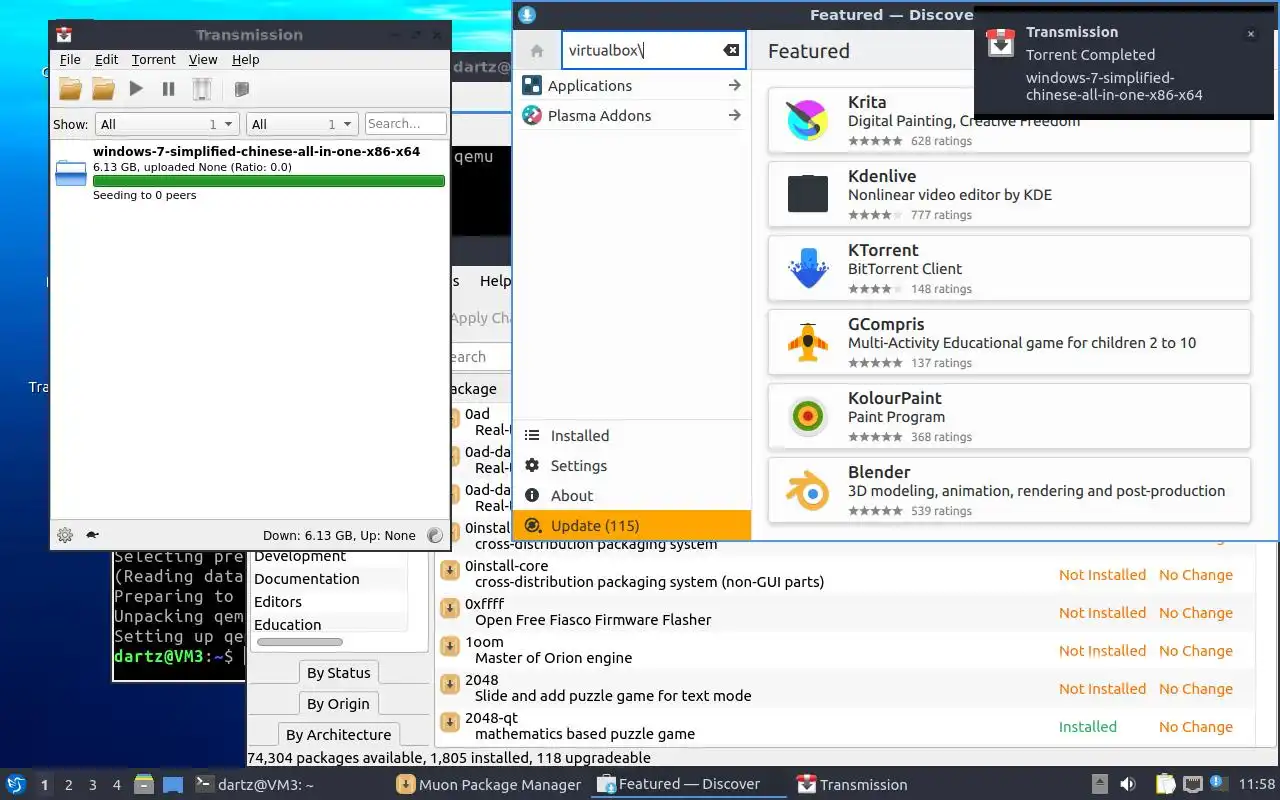The width and height of the screenshot is (1280, 800).
Task: Switch to the Muon Package Manager taskbar entry
Action: tap(488, 785)
